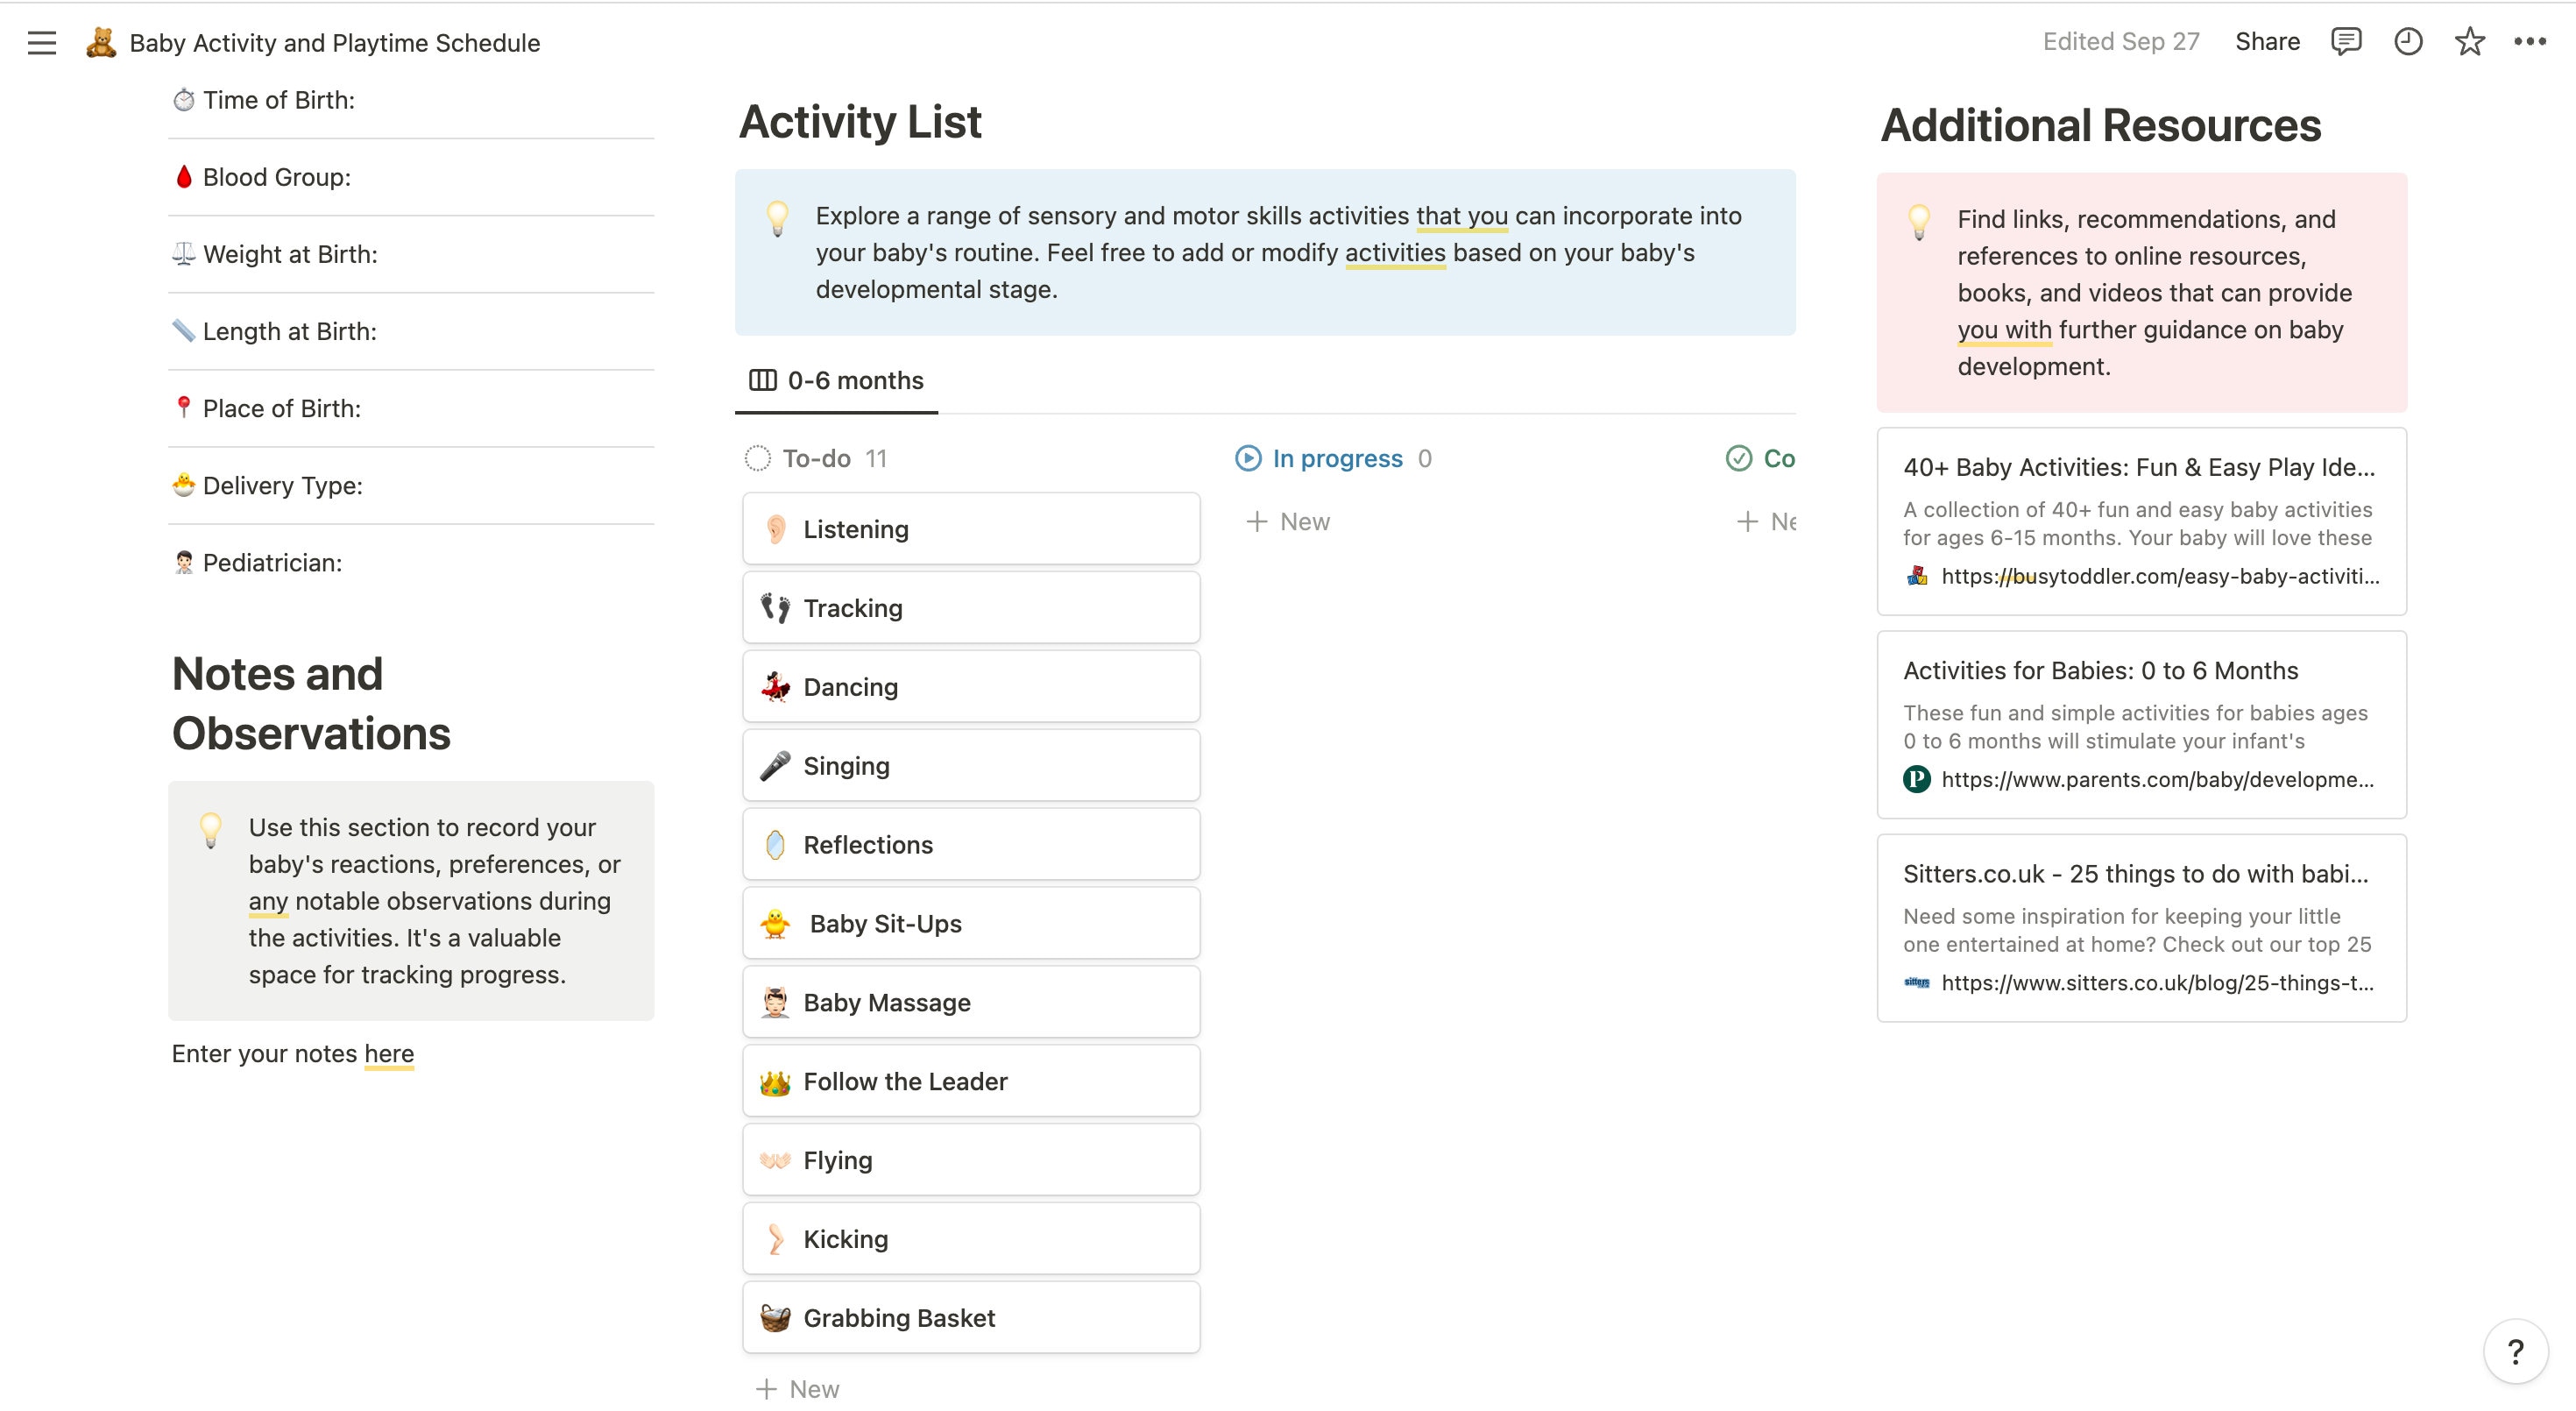Favorite the page with the star icon
The image size is (2576, 1411).
[2469, 42]
